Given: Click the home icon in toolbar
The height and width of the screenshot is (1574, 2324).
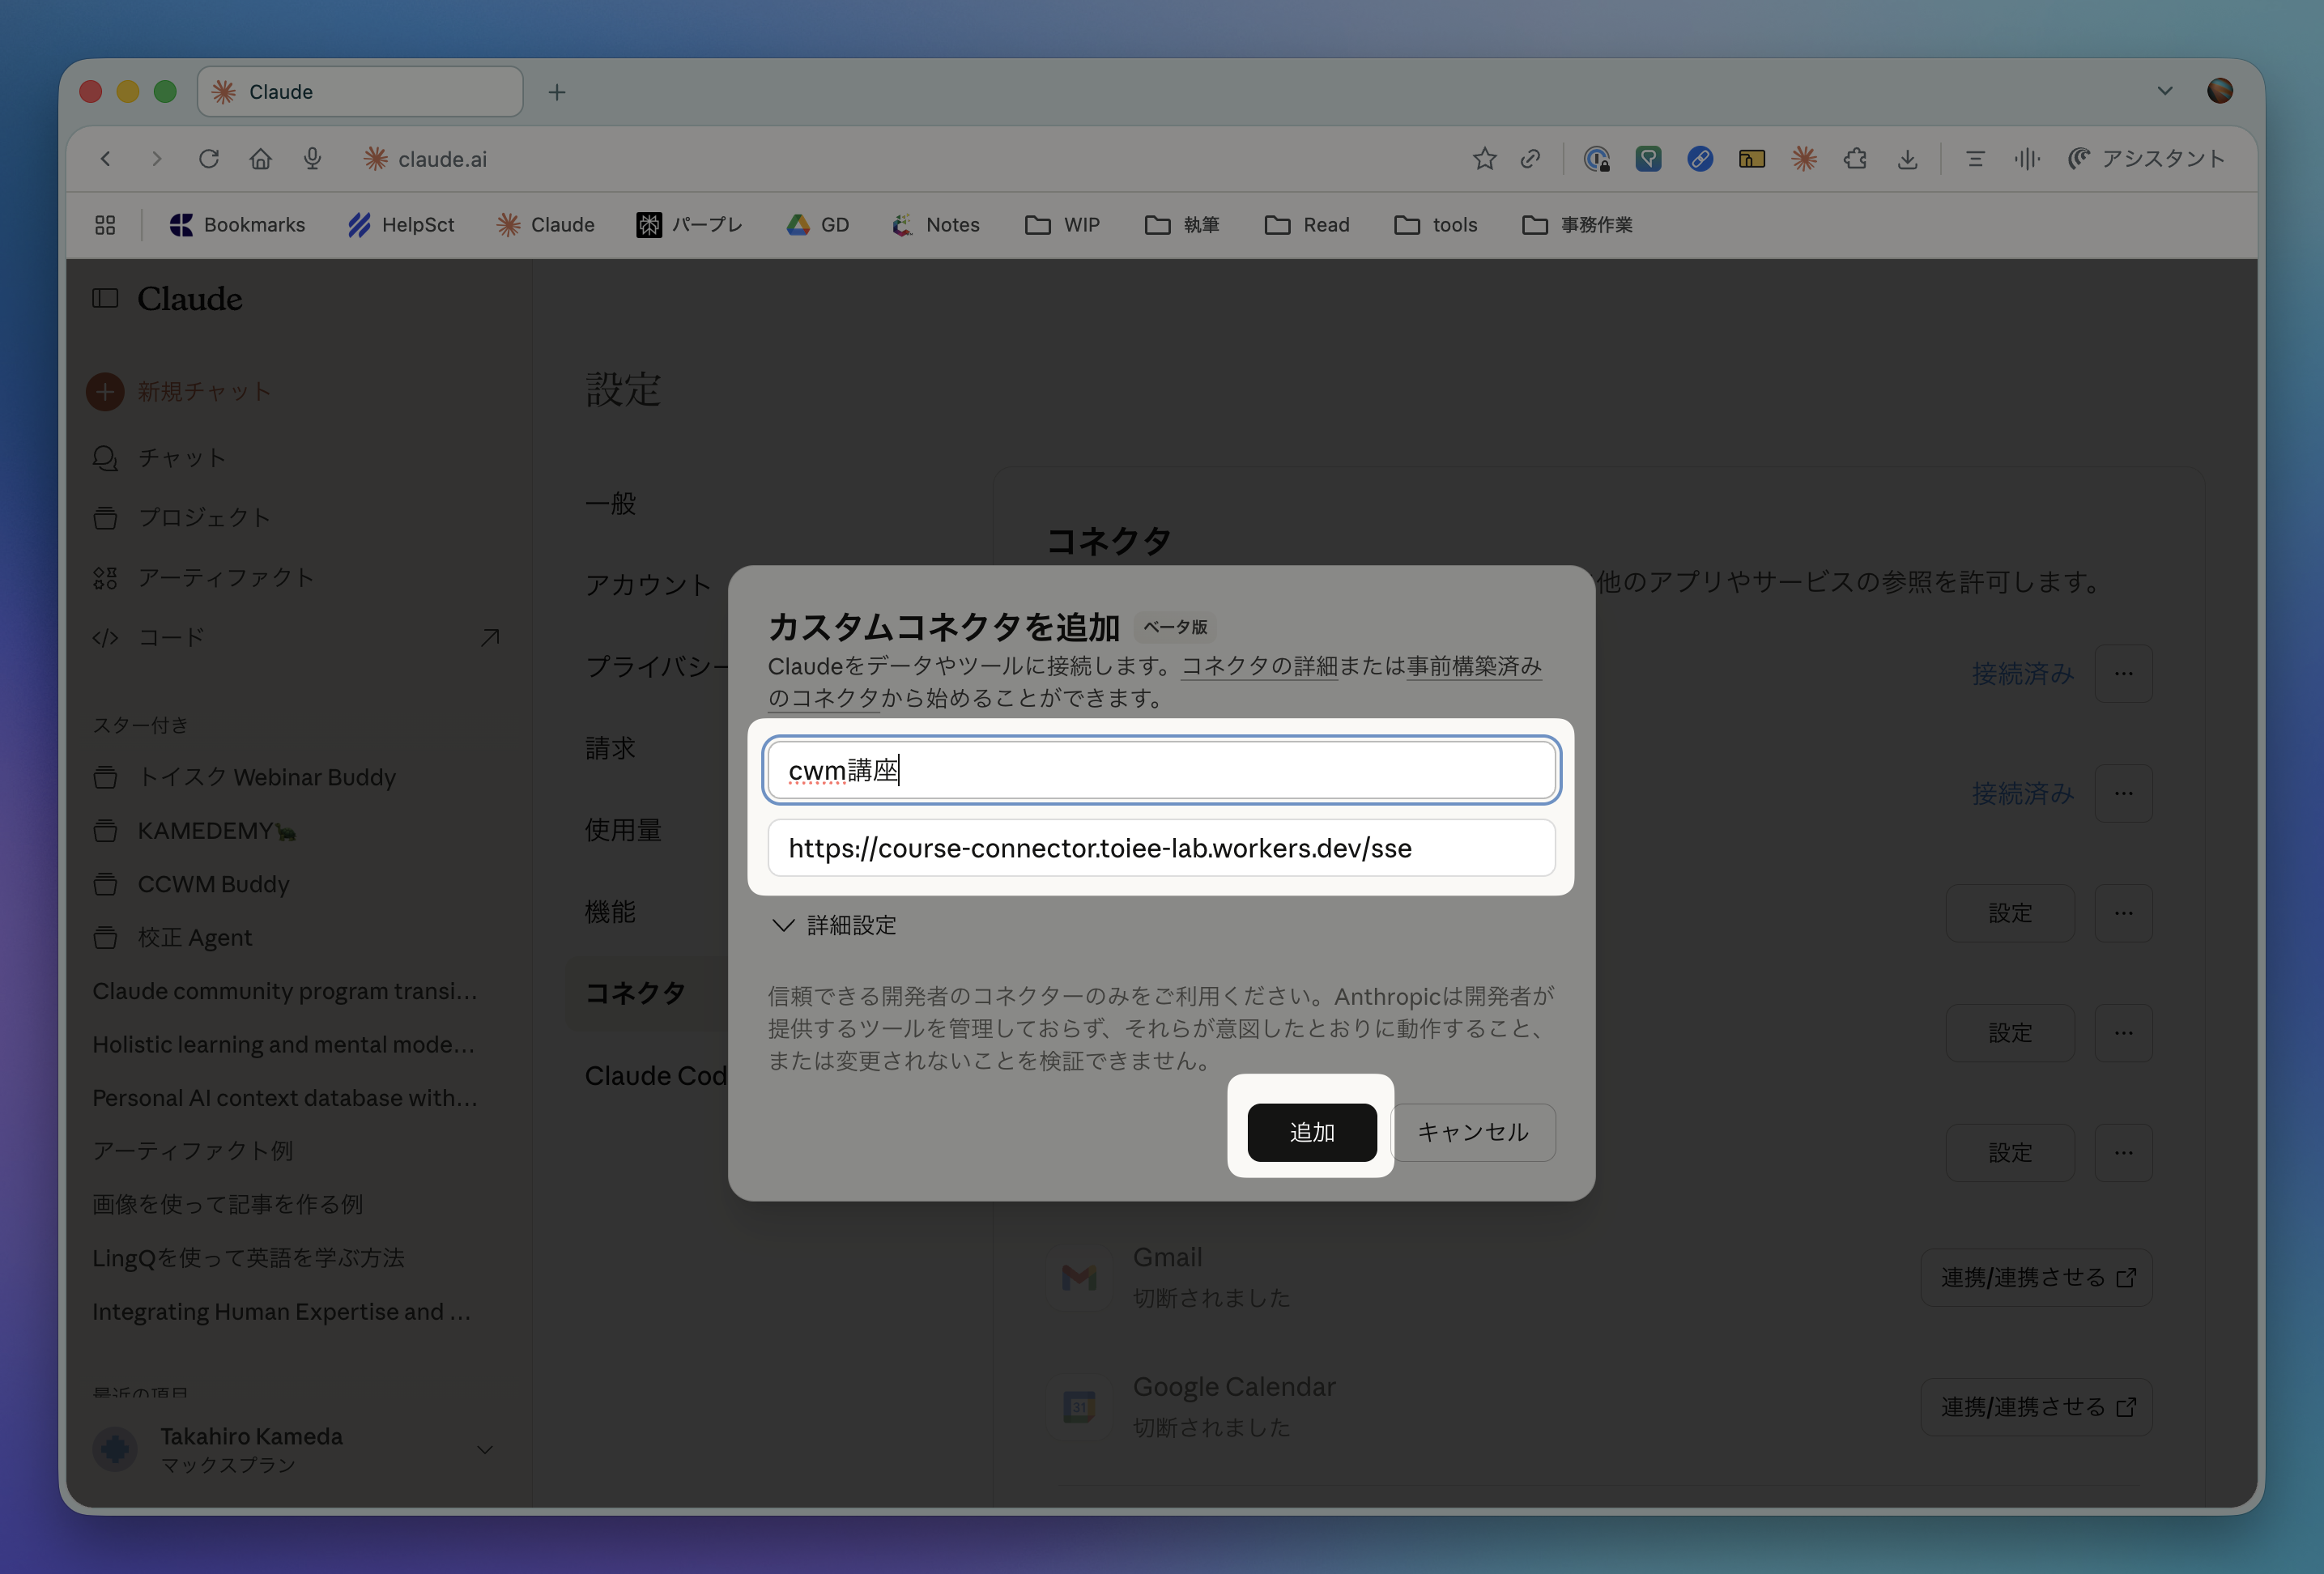Looking at the screenshot, I should 260,159.
